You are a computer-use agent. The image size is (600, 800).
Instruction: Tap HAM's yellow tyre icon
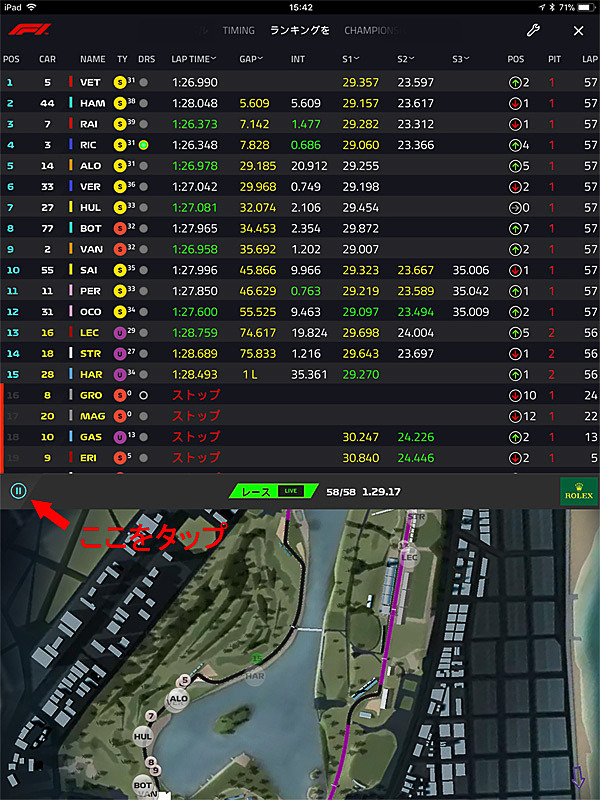(x=120, y=103)
